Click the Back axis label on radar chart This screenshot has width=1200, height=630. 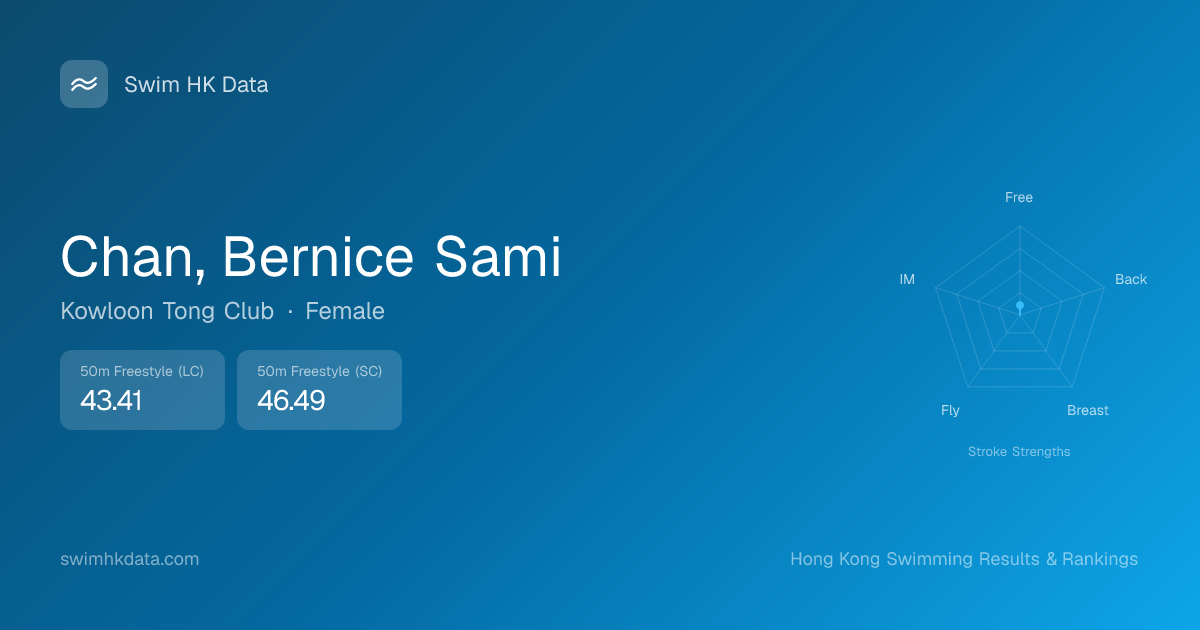[x=1131, y=280]
